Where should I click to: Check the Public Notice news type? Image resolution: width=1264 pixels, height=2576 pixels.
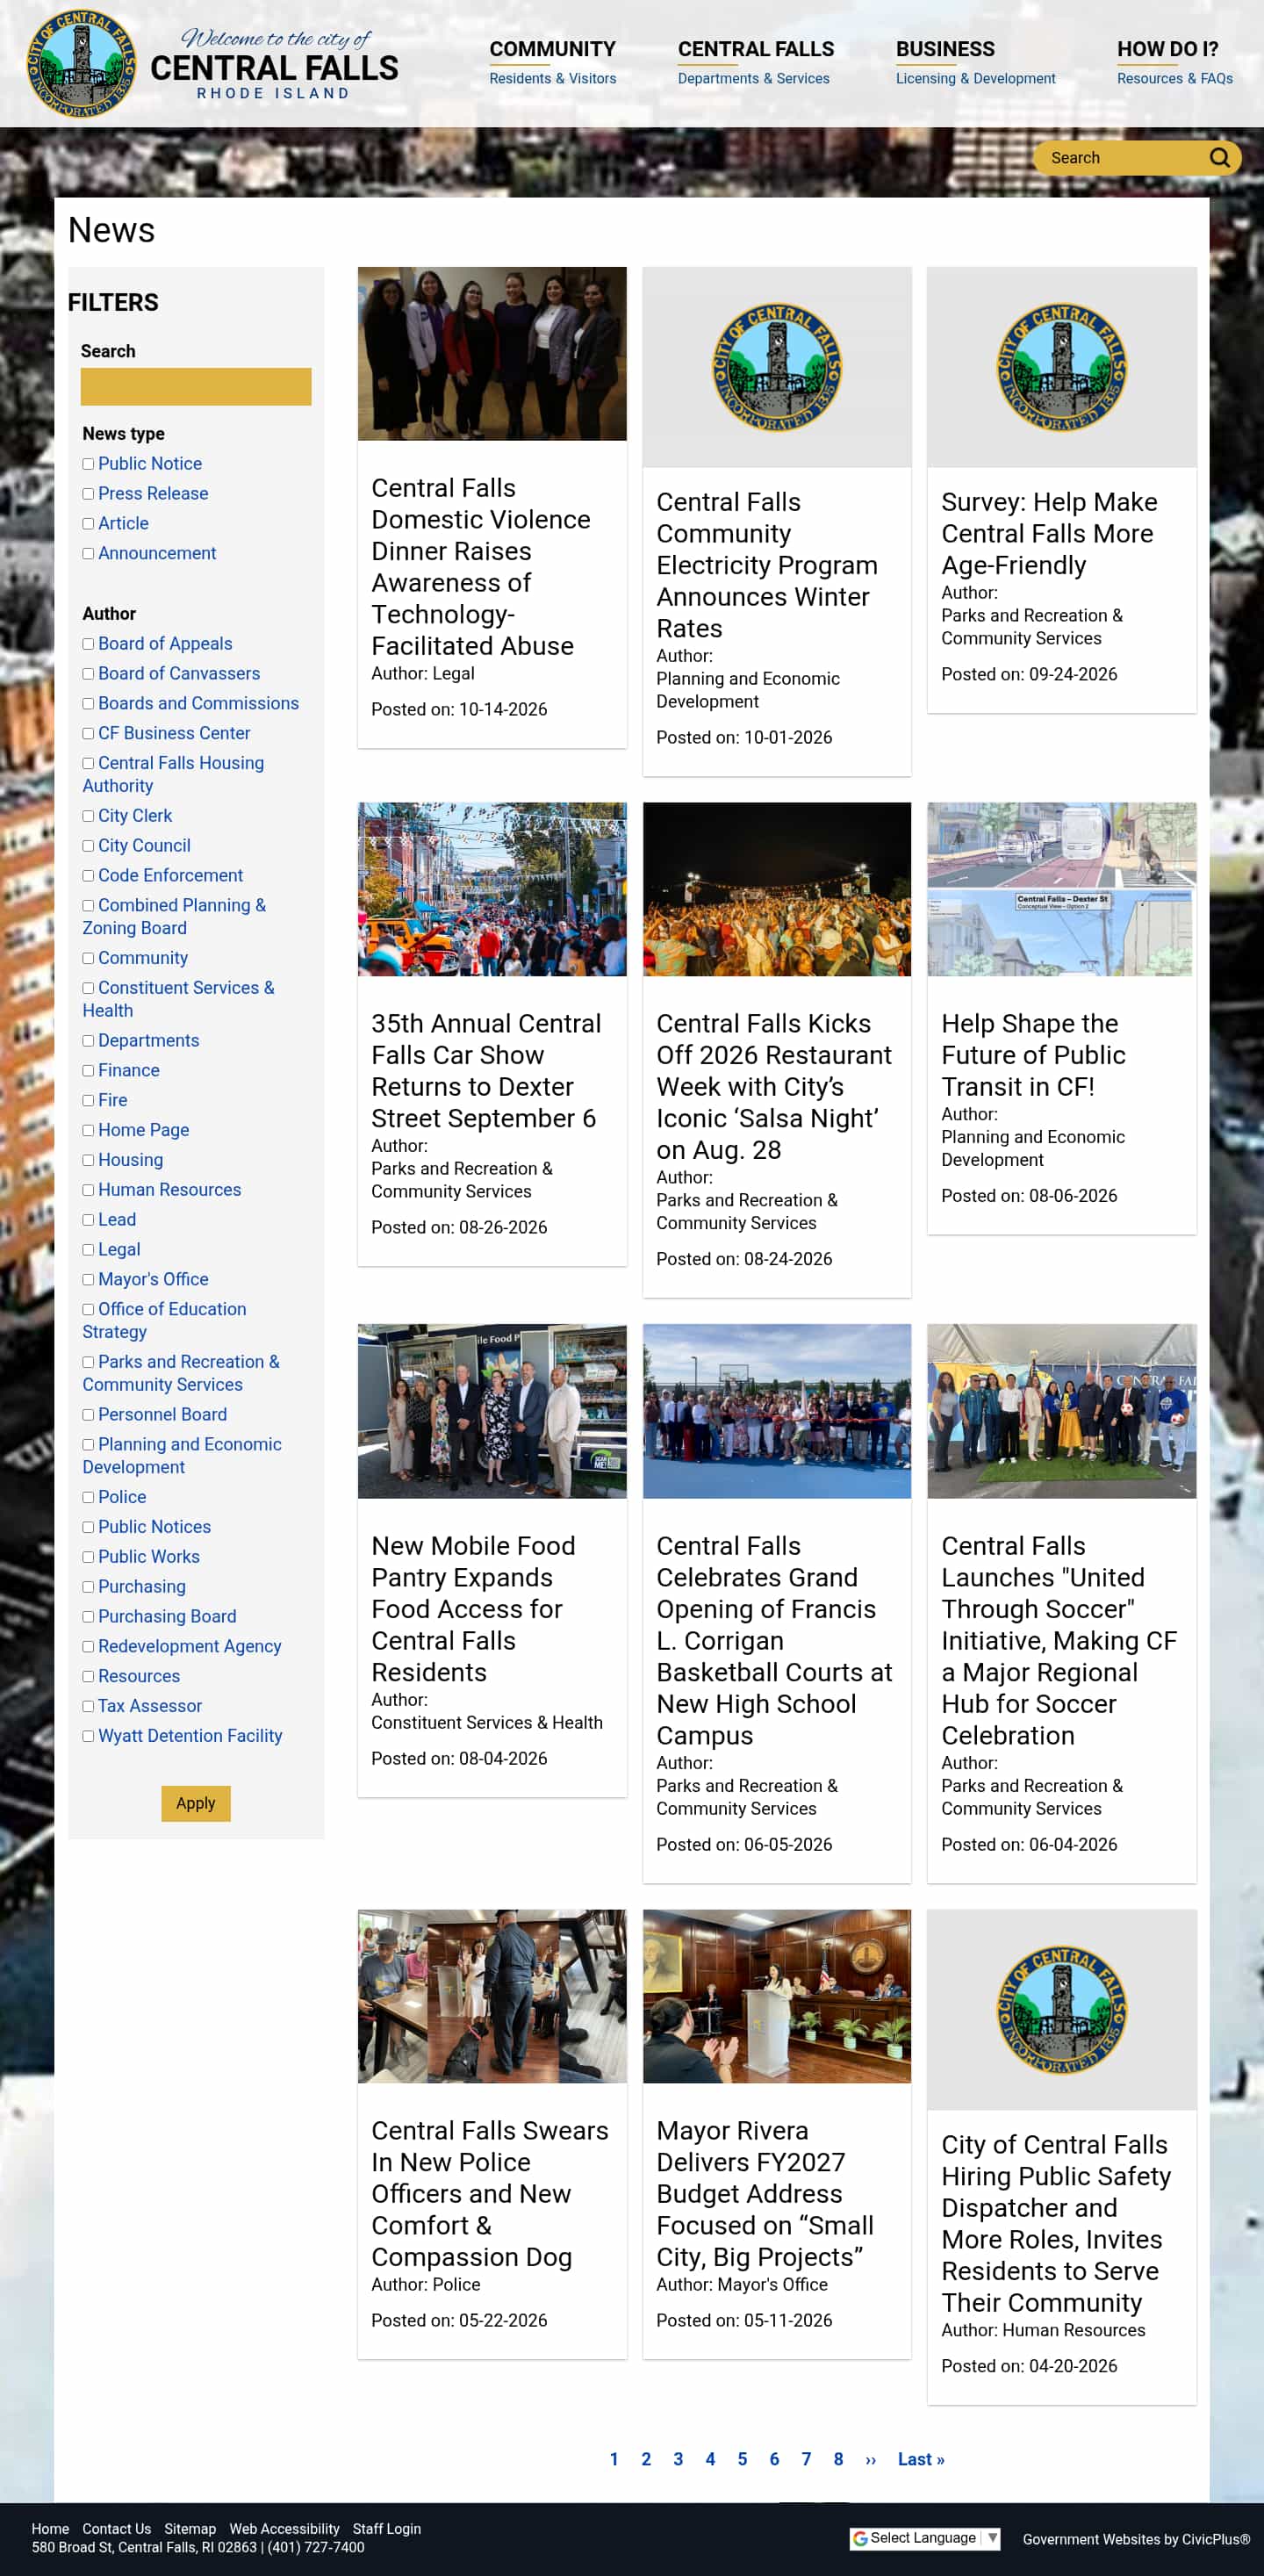[88, 464]
